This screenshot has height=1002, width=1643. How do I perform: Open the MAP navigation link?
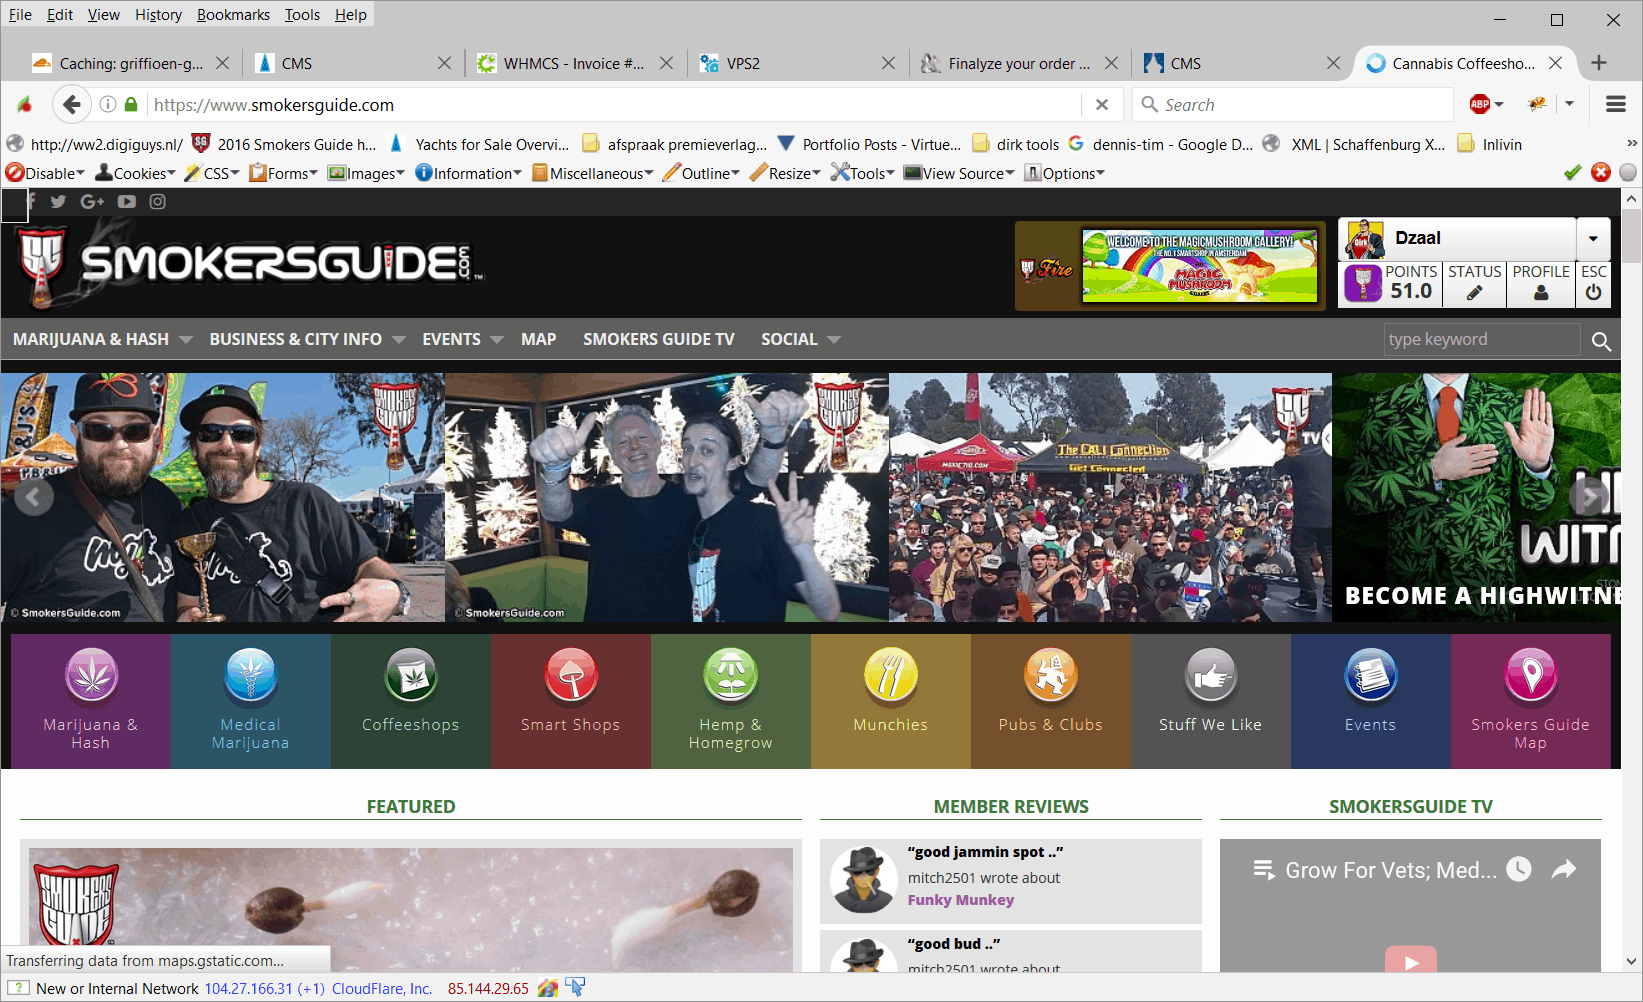click(538, 339)
